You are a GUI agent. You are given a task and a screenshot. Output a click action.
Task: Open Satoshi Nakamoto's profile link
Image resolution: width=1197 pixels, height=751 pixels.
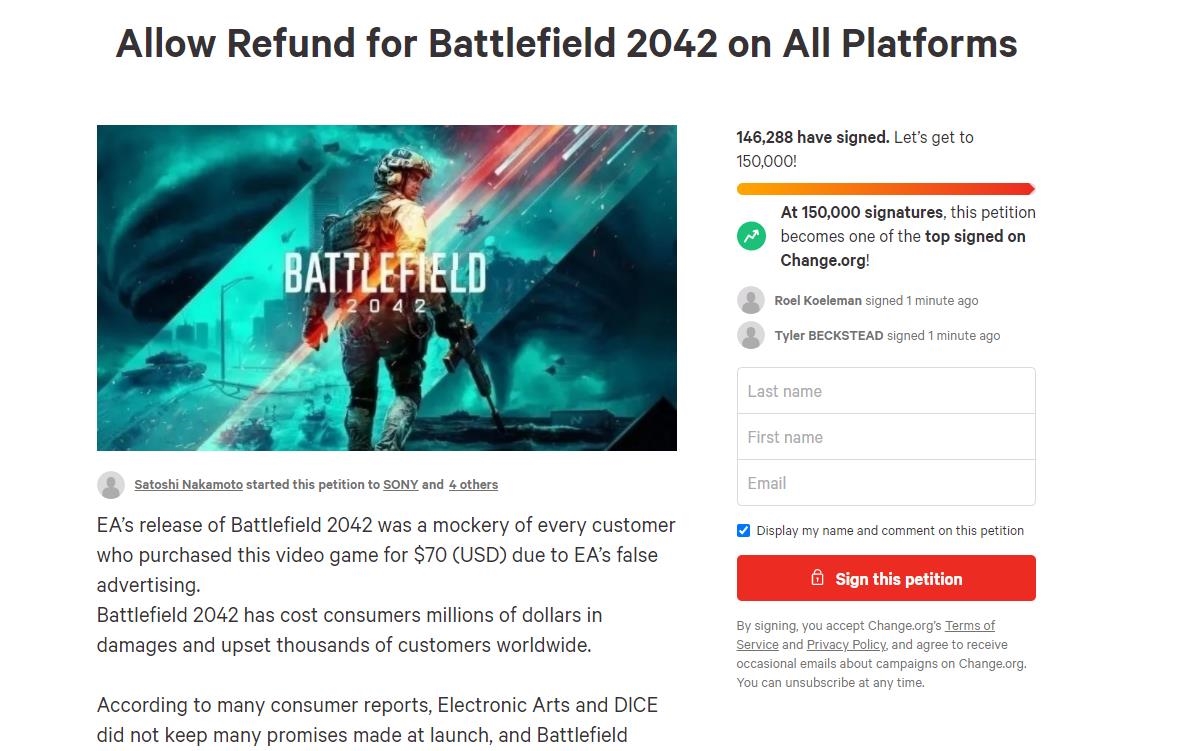coord(188,485)
